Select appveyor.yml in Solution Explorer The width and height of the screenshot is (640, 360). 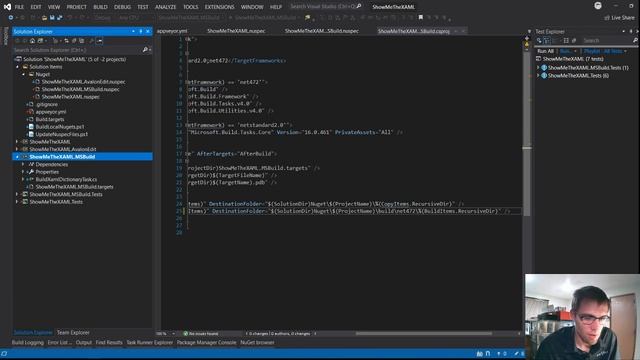51,111
